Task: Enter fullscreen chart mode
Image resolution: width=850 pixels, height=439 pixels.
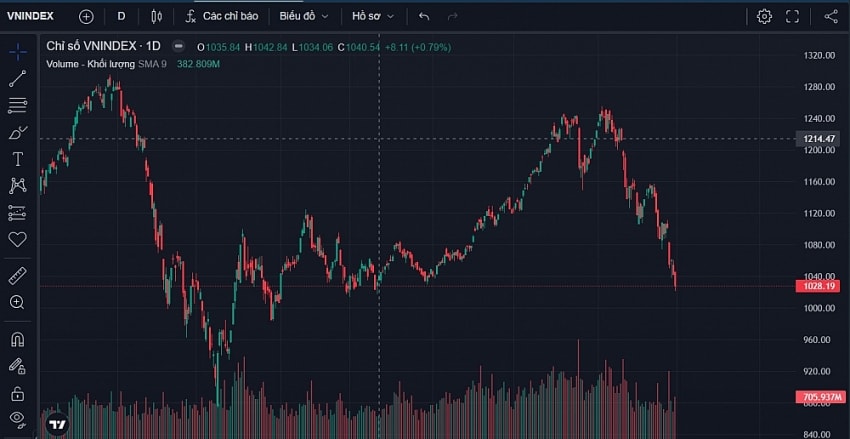Action: coord(793,16)
